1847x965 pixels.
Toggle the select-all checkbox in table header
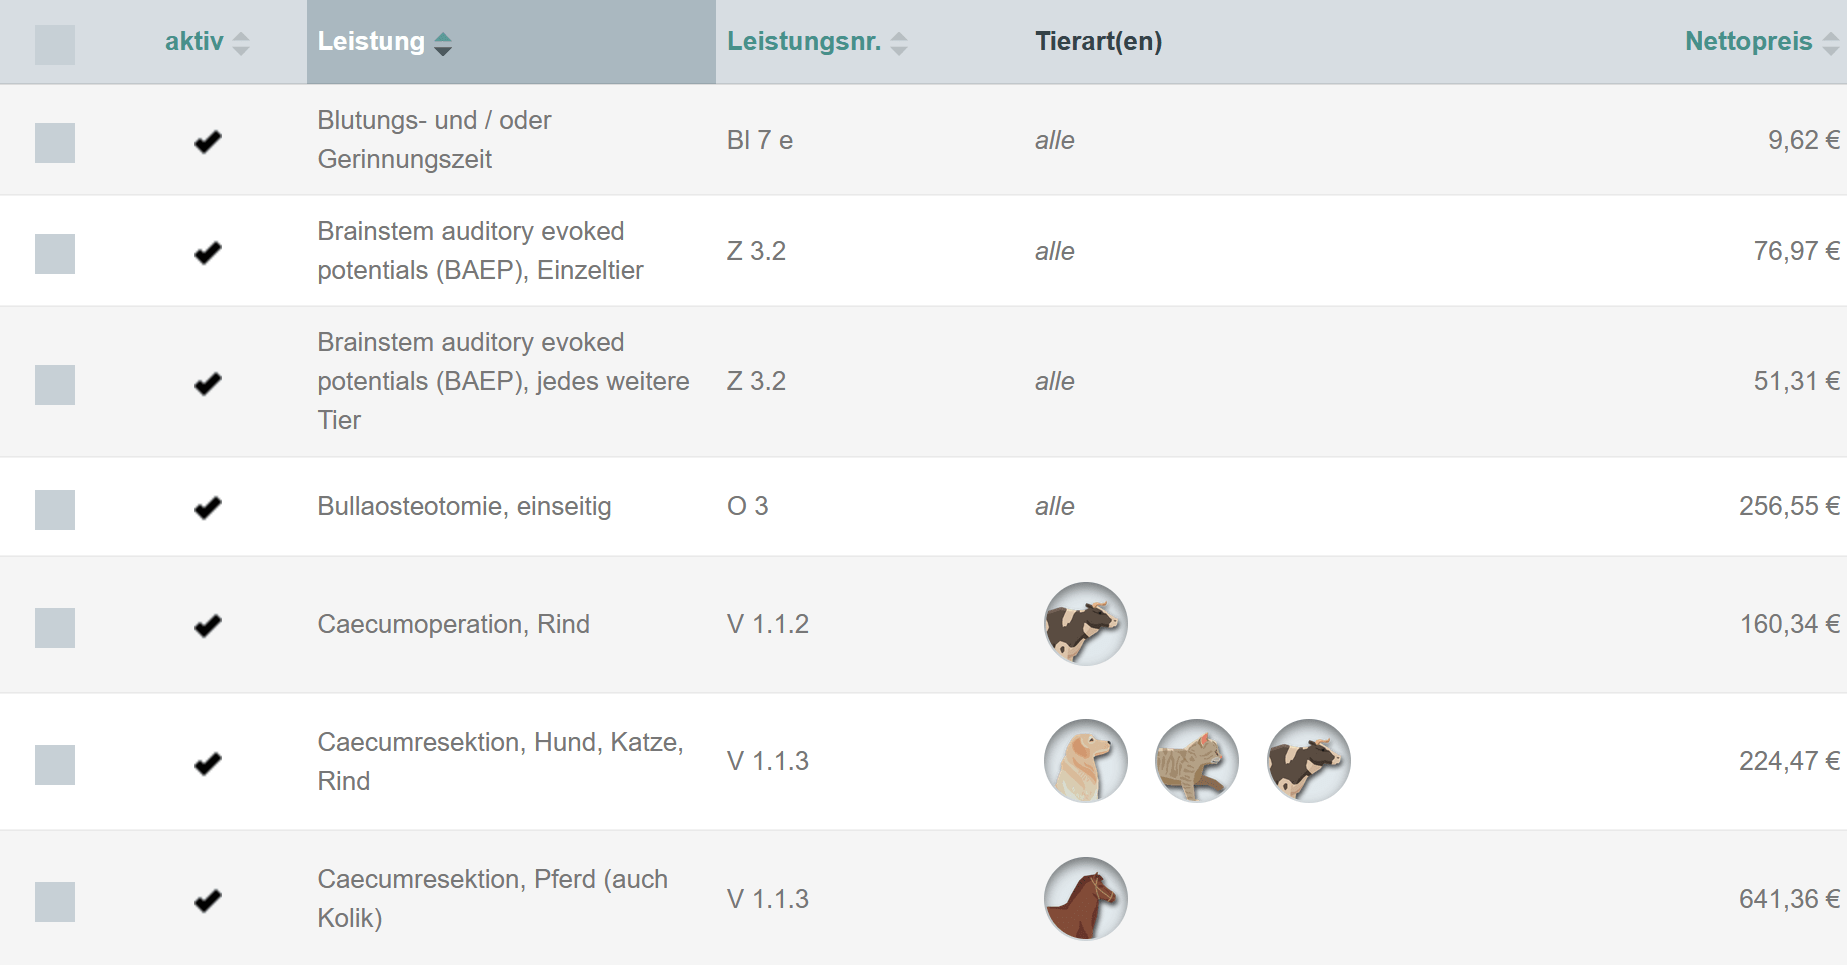55,45
